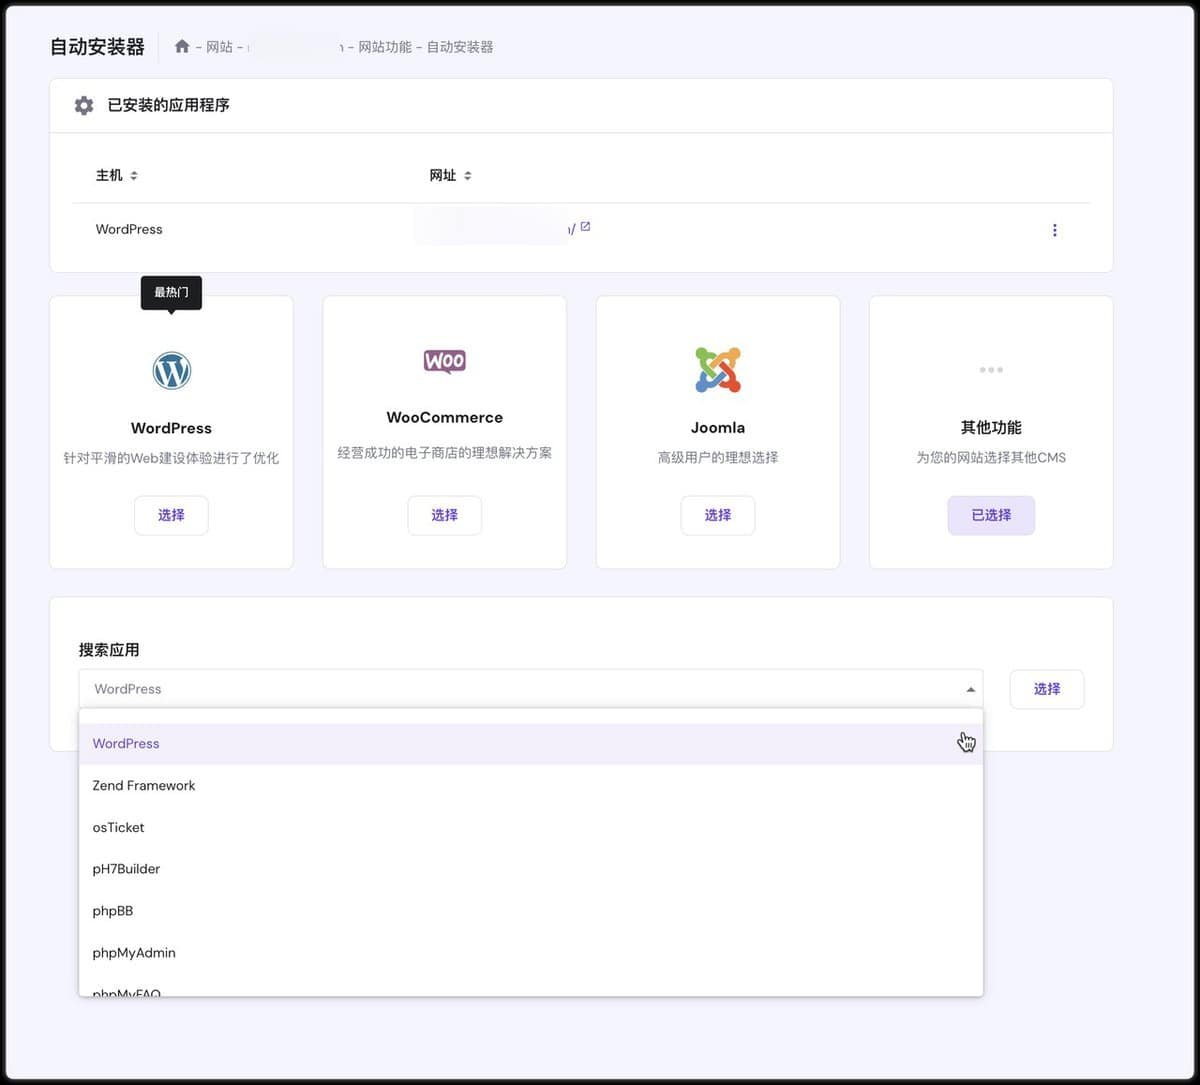The height and width of the screenshot is (1085, 1200).
Task: Select phpBB from the dropdown list
Action: click(x=531, y=911)
